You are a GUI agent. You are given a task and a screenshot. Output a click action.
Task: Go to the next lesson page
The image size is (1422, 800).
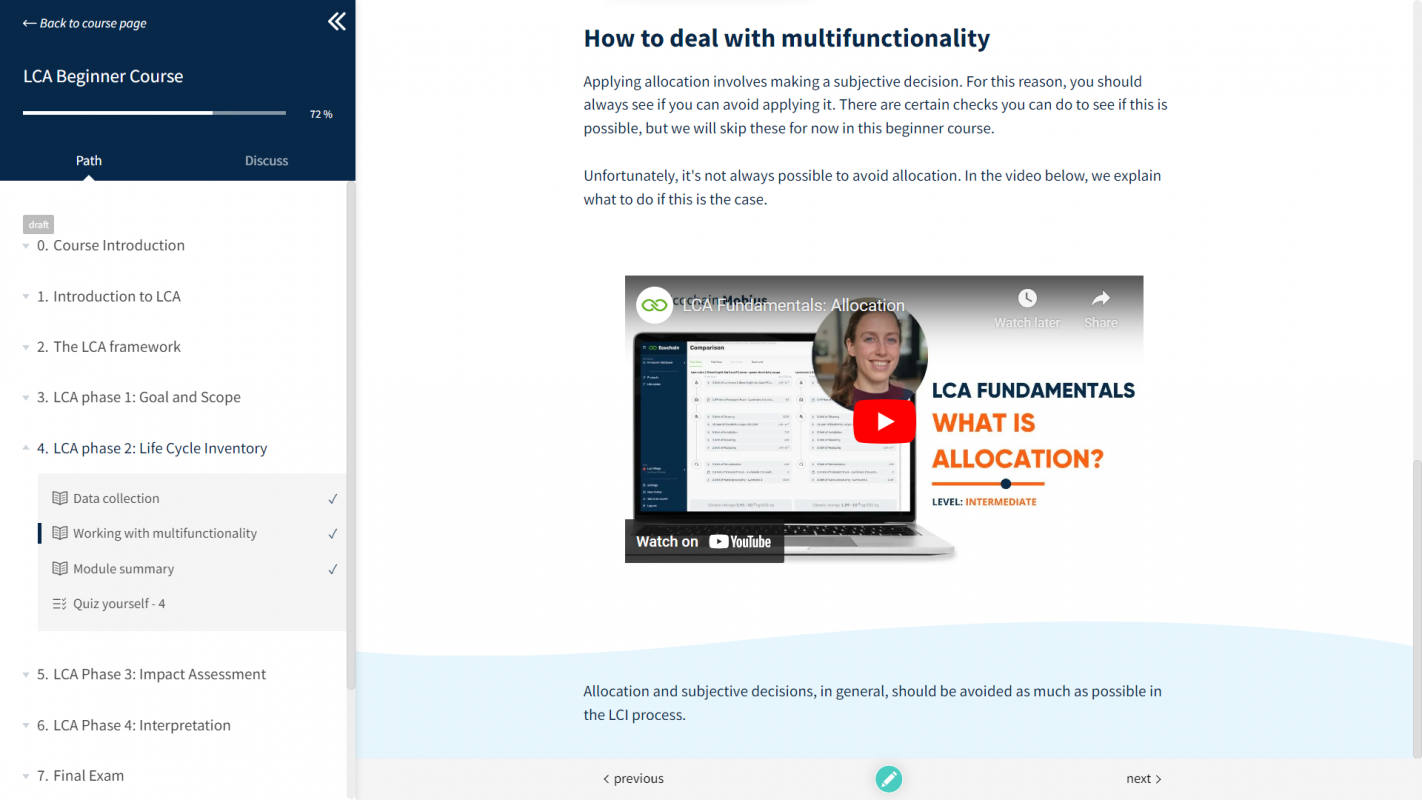[x=1143, y=778]
